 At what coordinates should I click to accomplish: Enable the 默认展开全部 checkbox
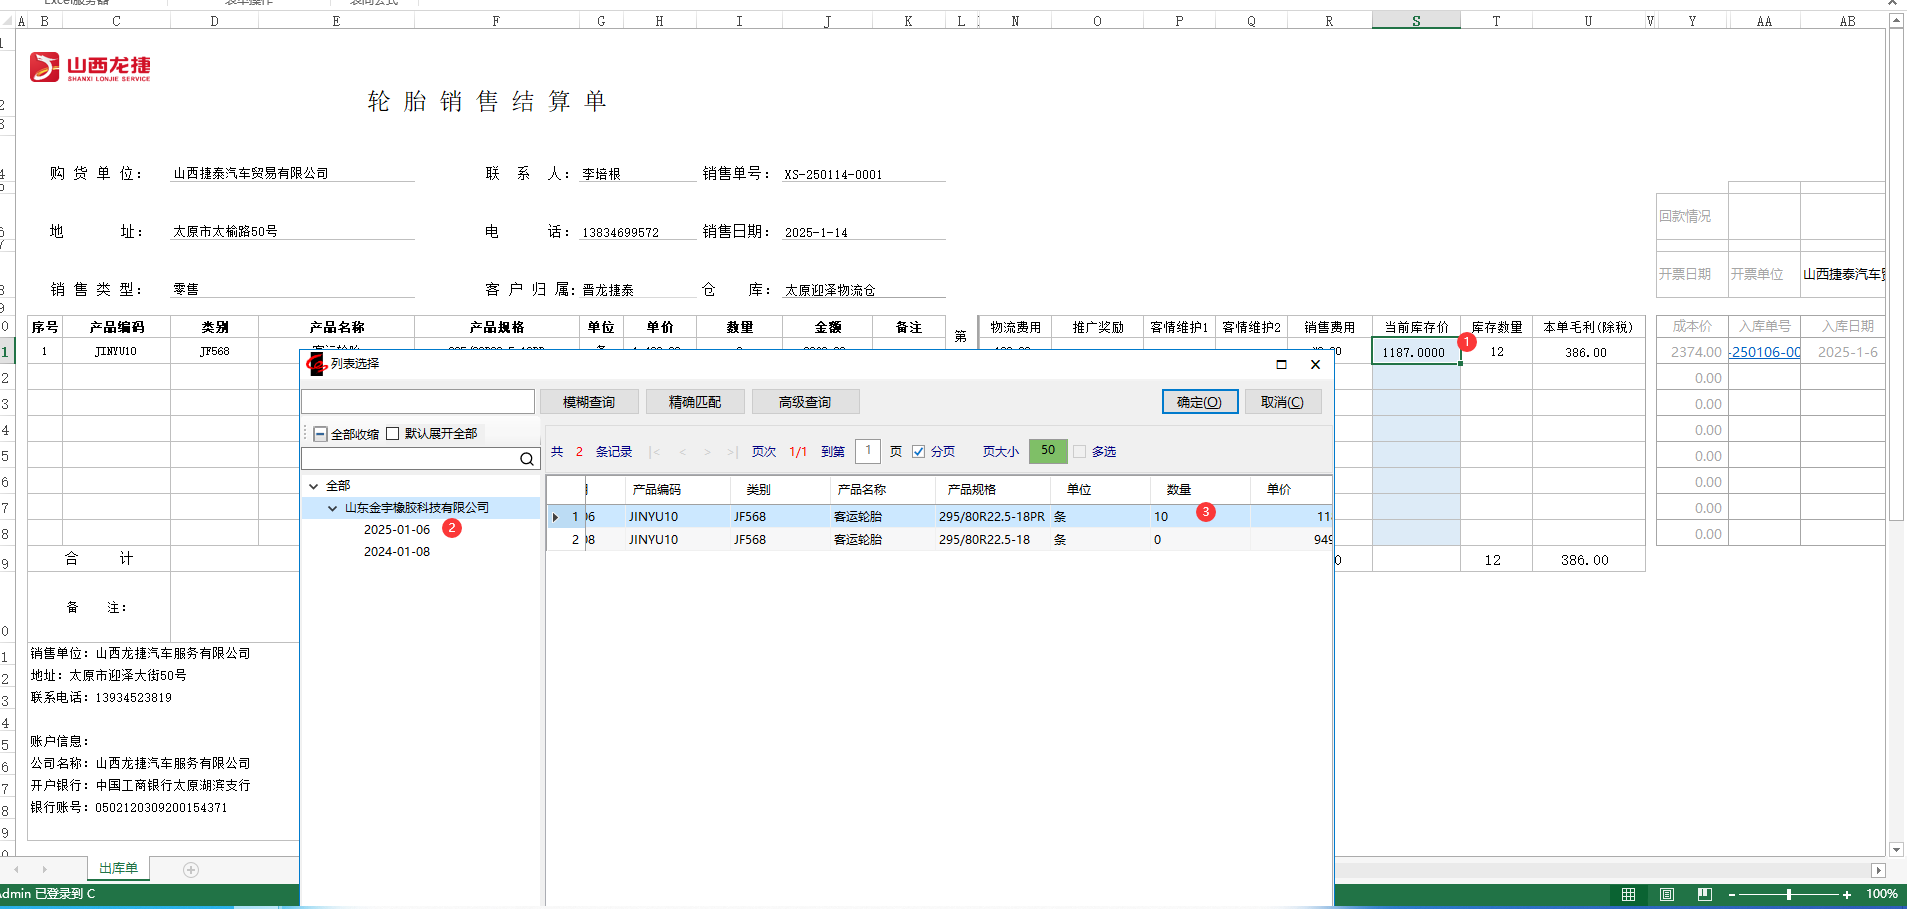click(x=393, y=433)
